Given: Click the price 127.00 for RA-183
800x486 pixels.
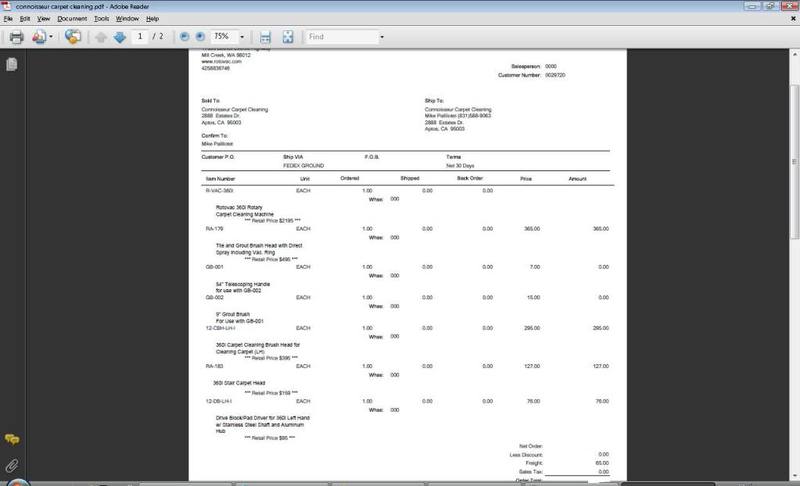Looking at the screenshot, I should coord(532,366).
